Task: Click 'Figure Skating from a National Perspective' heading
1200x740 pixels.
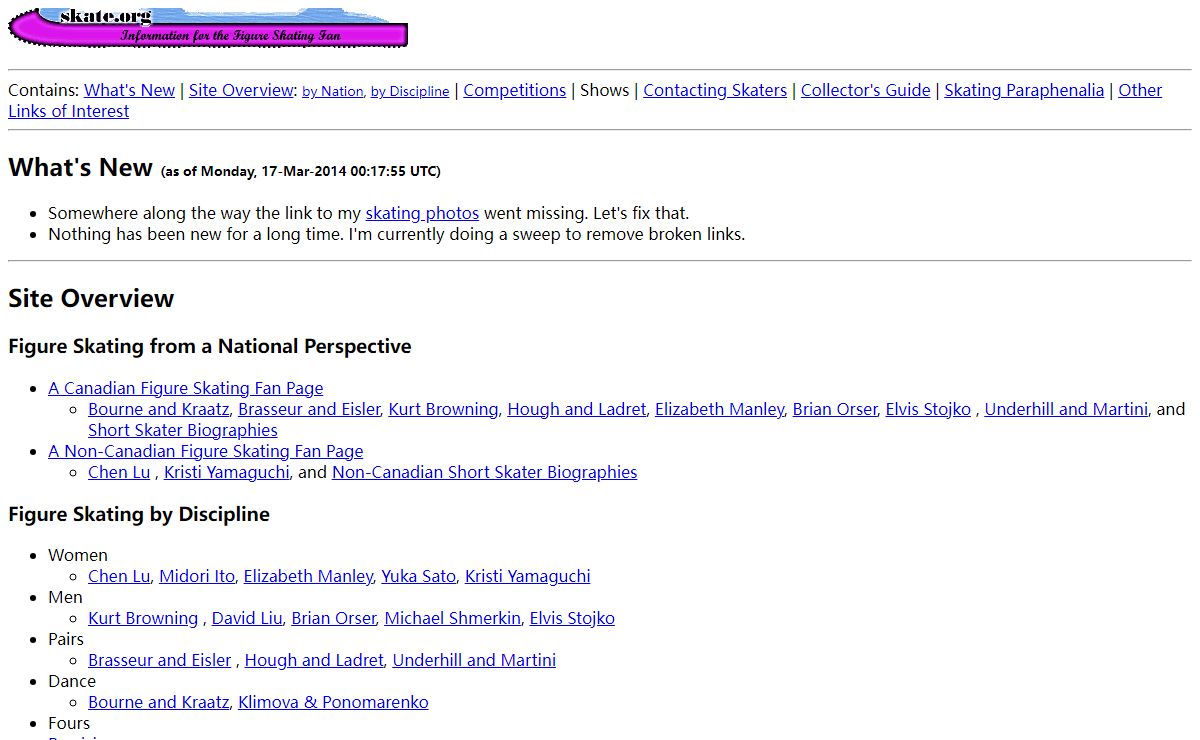Action: (210, 346)
